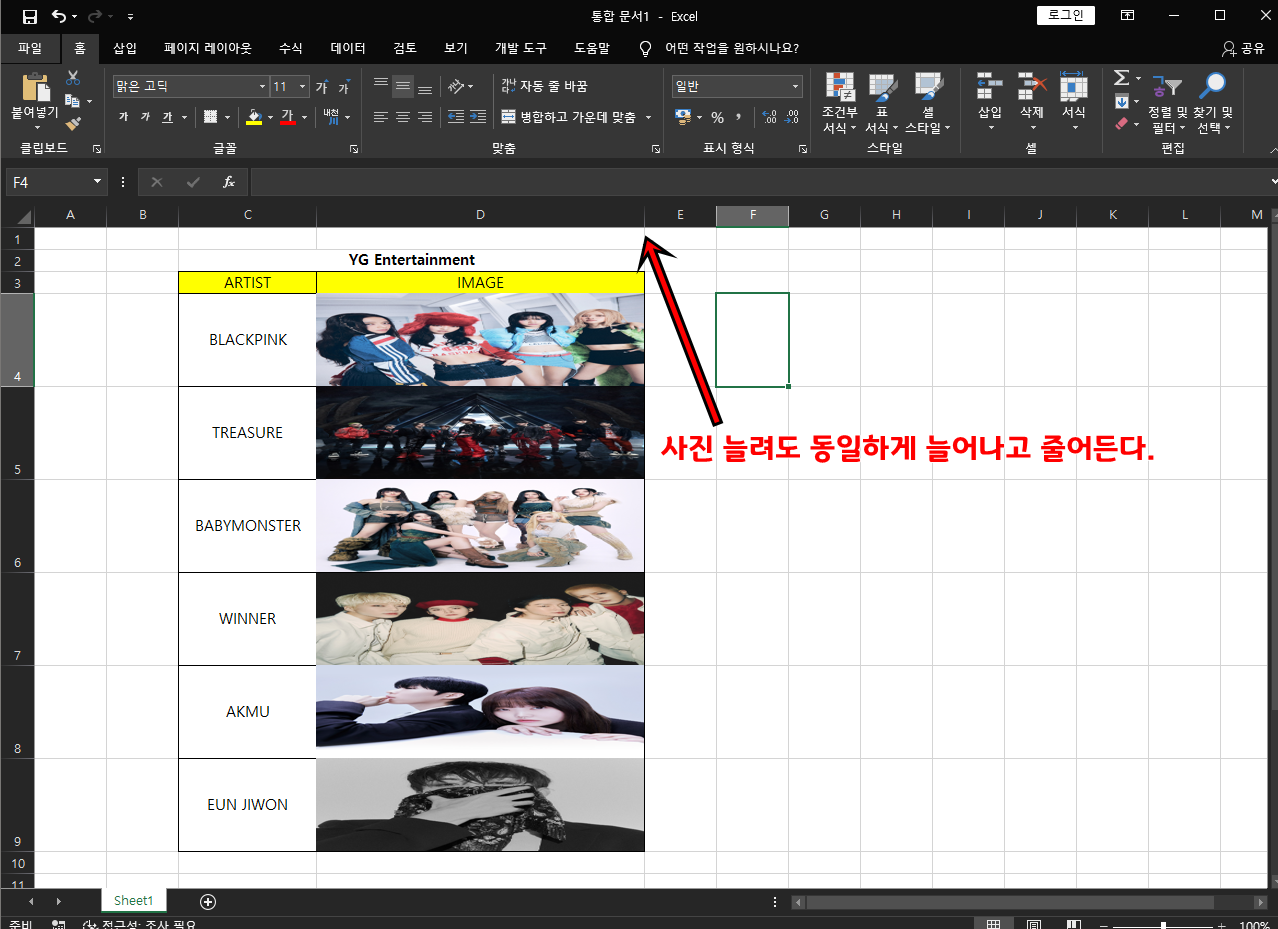The height and width of the screenshot is (929, 1278).
Task: Toggle align text right
Action: (425, 117)
